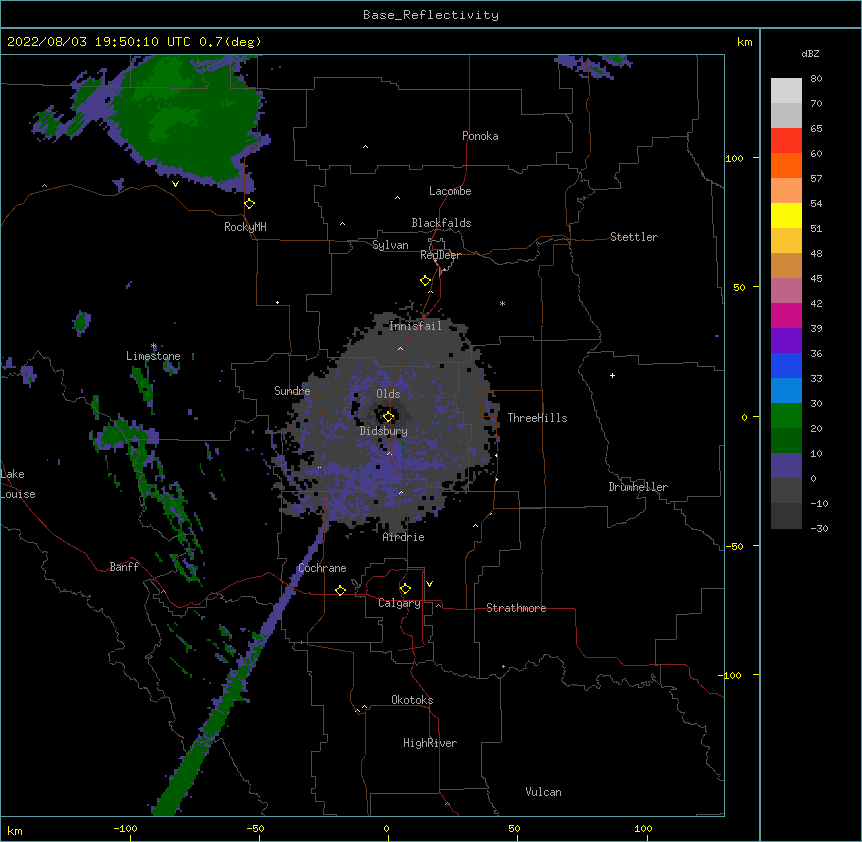Image resolution: width=862 pixels, height=842 pixels.
Task: Click the yellow V marker east of the Calgary diamond
Action: coord(429,584)
